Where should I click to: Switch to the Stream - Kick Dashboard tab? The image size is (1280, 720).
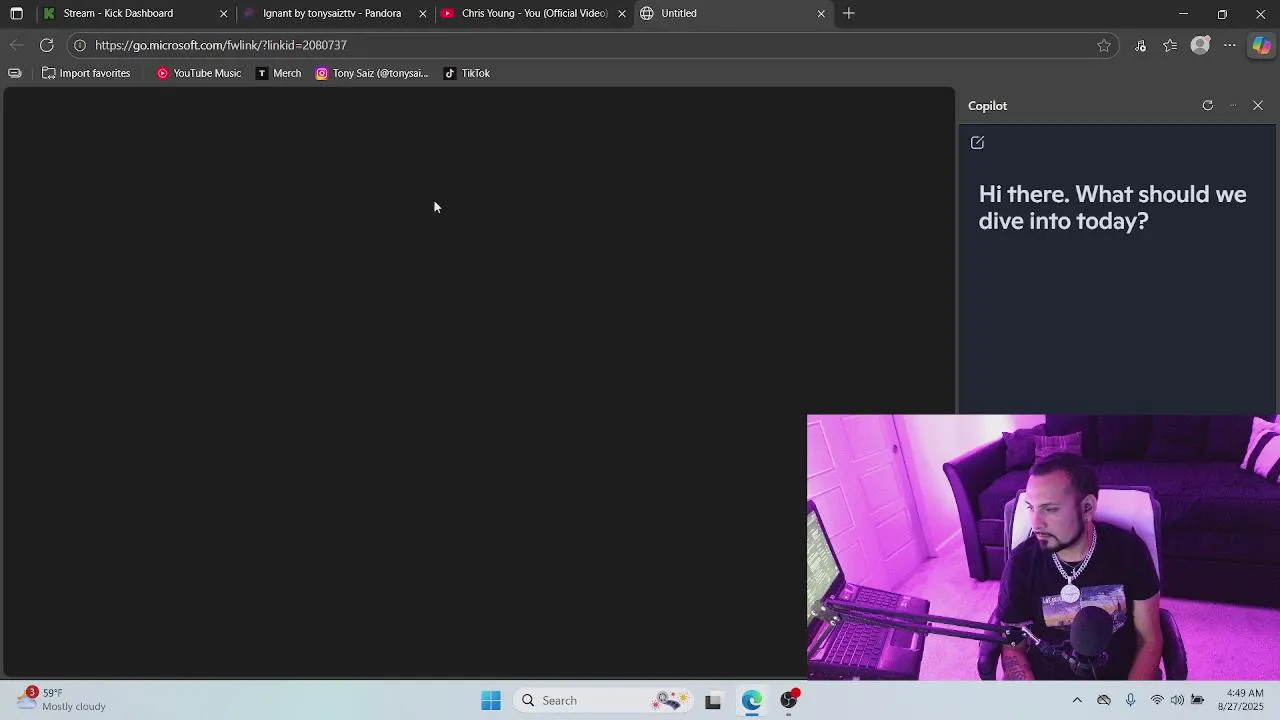(134, 13)
